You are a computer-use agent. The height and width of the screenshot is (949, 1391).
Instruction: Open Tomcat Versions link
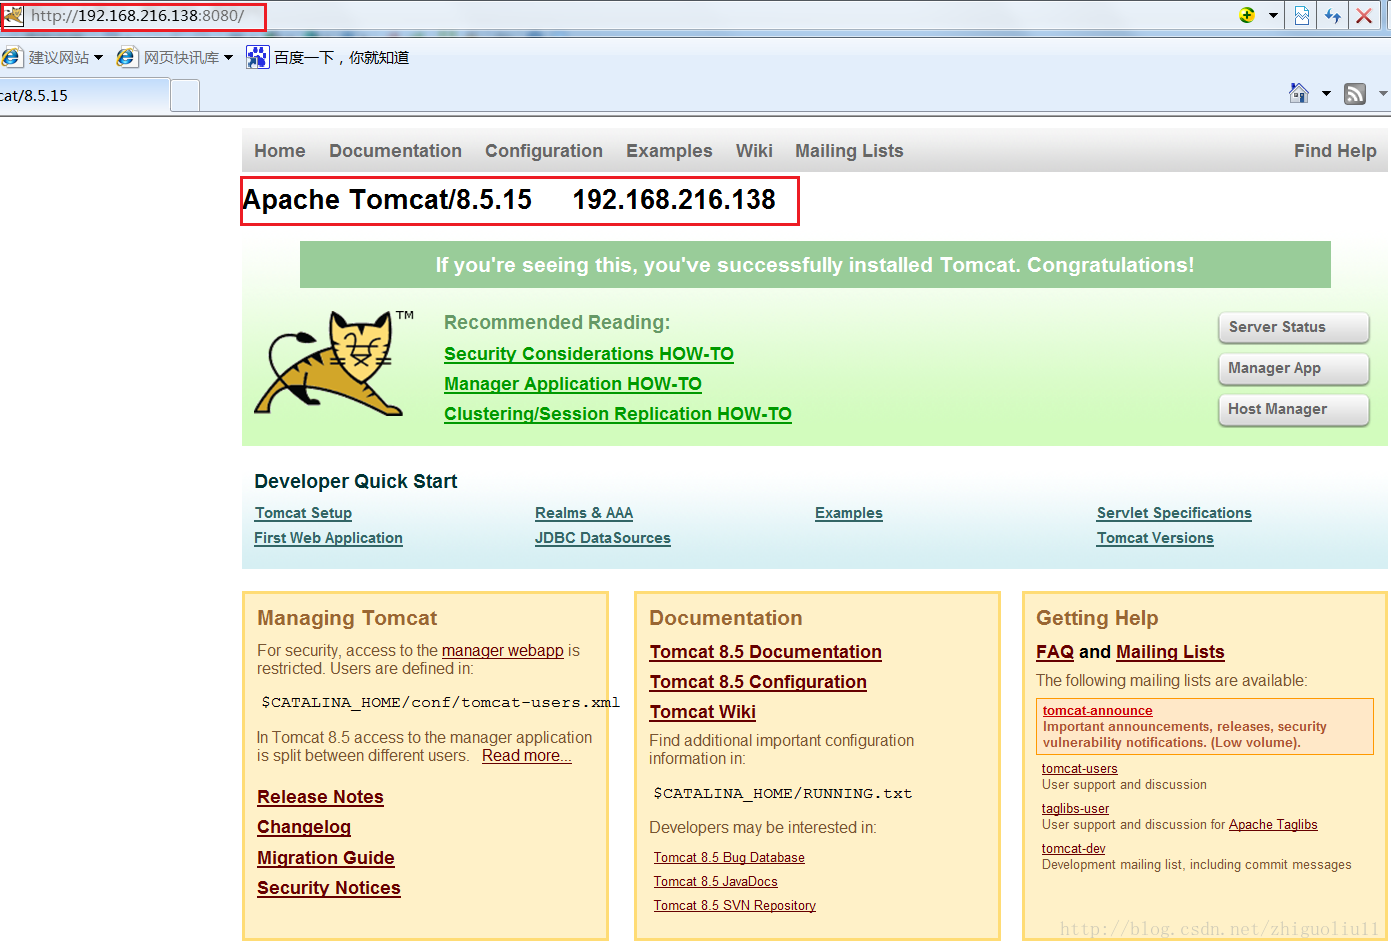(x=1155, y=538)
